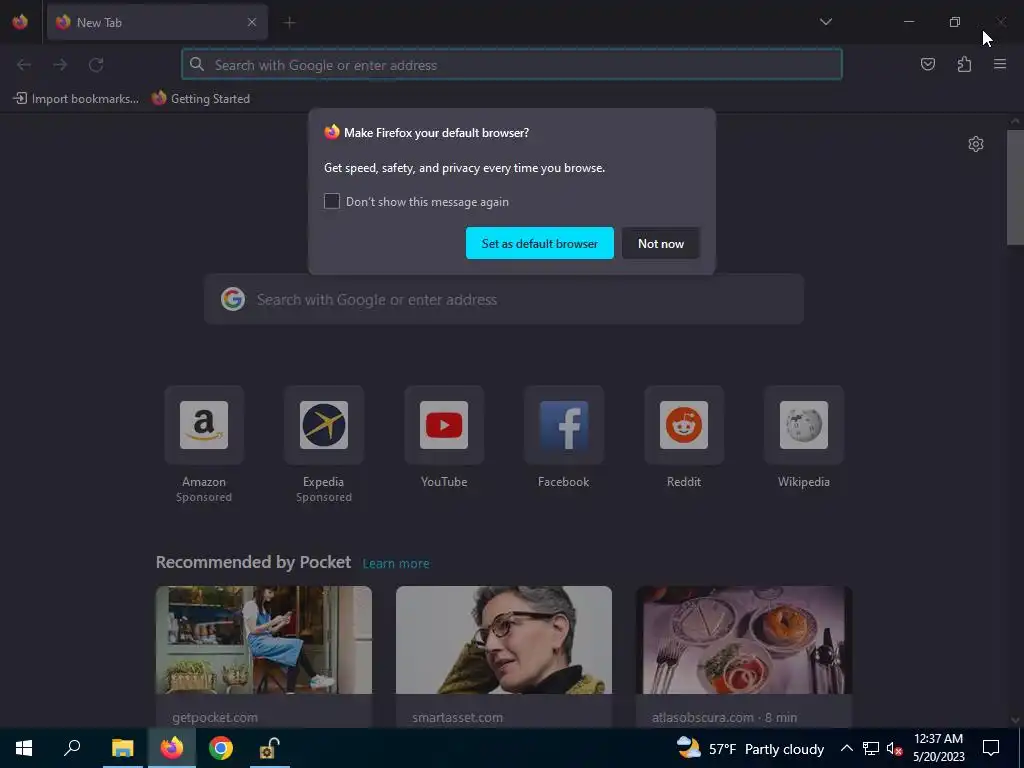This screenshot has height=768, width=1024.
Task: Open the Save to Pocket icon
Action: (927, 64)
